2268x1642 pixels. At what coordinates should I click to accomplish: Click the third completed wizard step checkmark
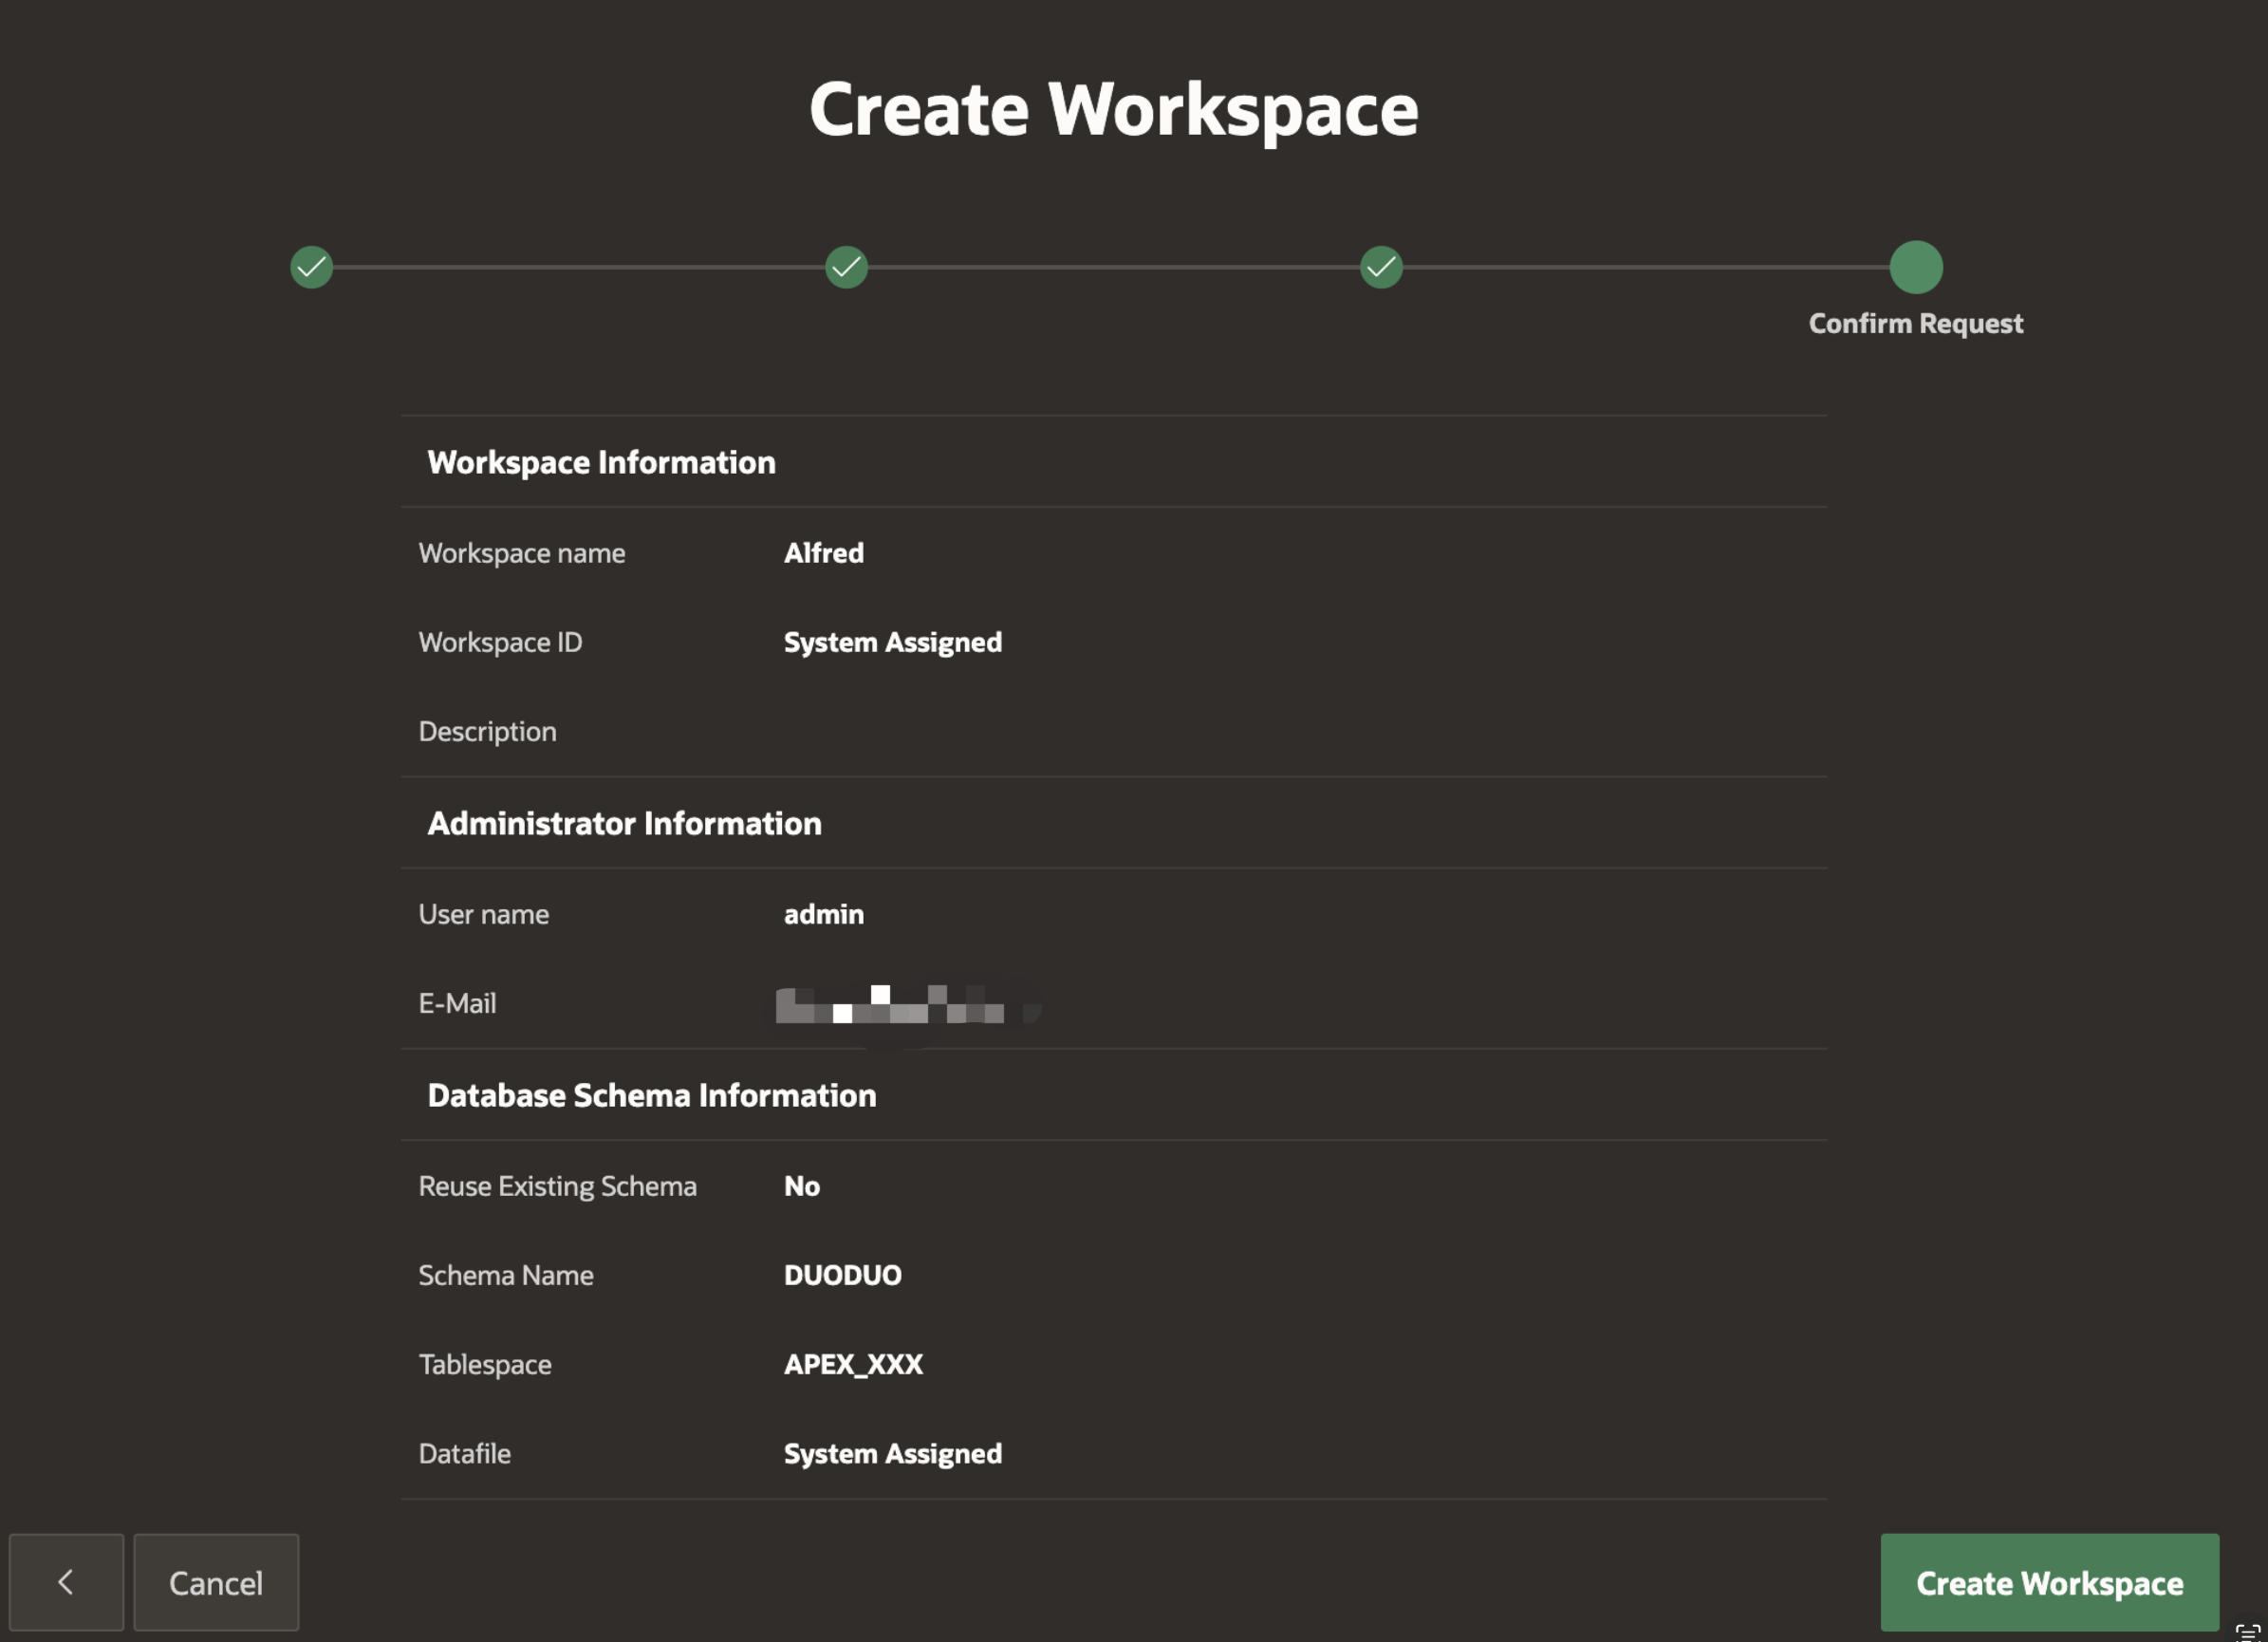pos(1381,267)
